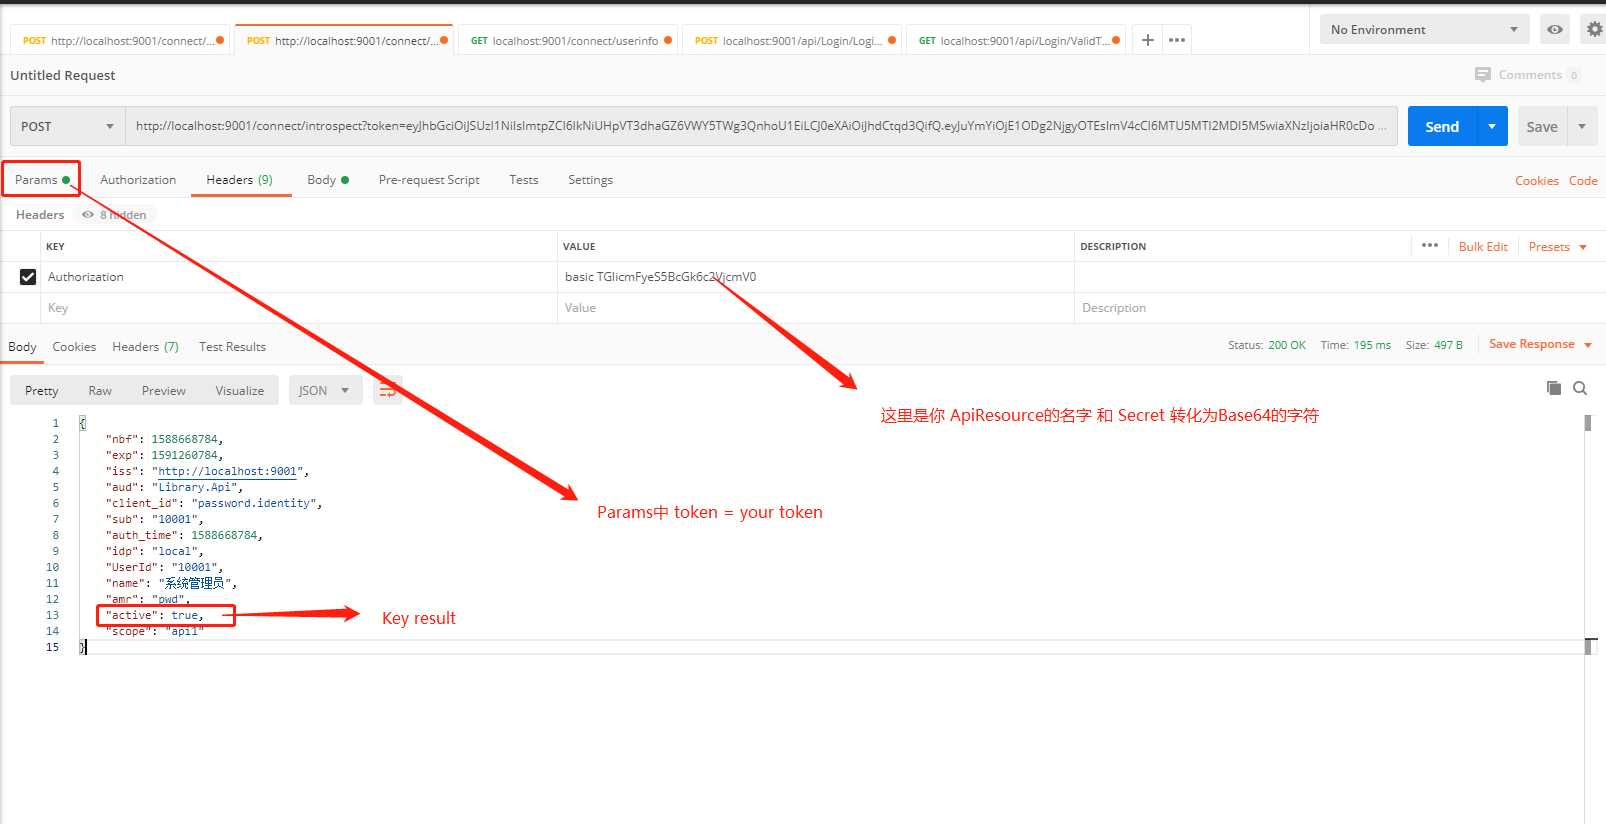Select the Preview response view
Image resolution: width=1606 pixels, height=824 pixels.
click(x=164, y=391)
